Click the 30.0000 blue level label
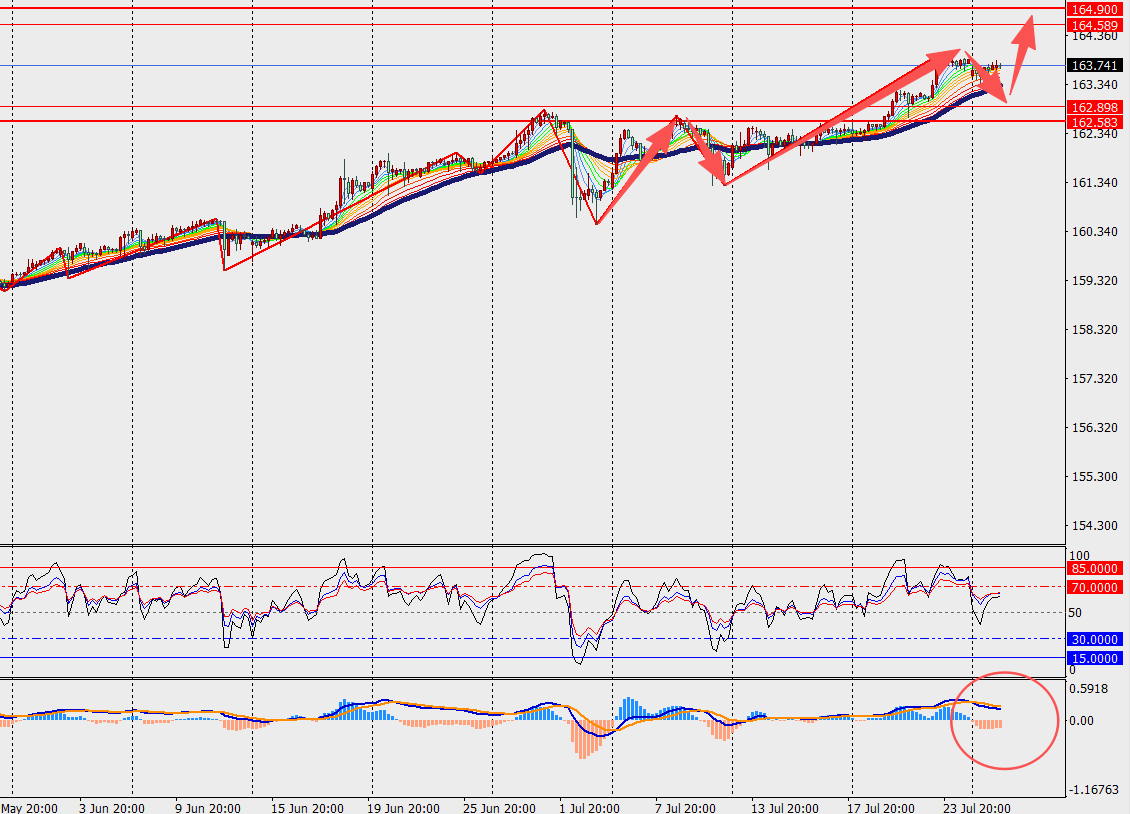The height and width of the screenshot is (814, 1130). [x=1094, y=639]
